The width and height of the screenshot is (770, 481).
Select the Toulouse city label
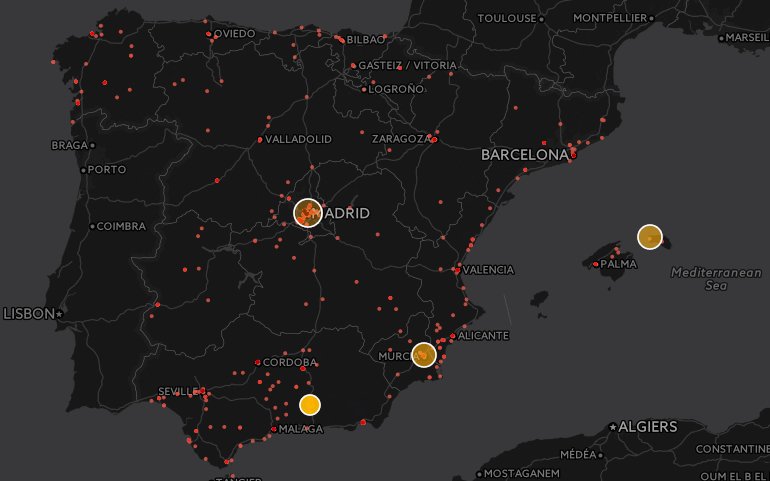pyautogui.click(x=507, y=18)
